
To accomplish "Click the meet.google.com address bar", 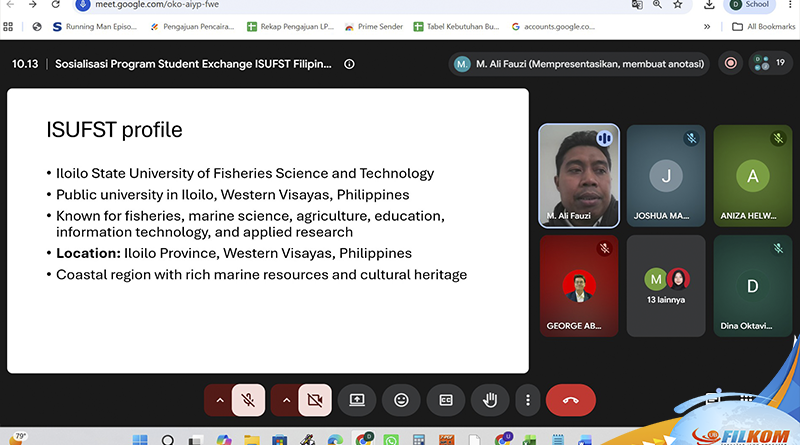I will point(352,5).
